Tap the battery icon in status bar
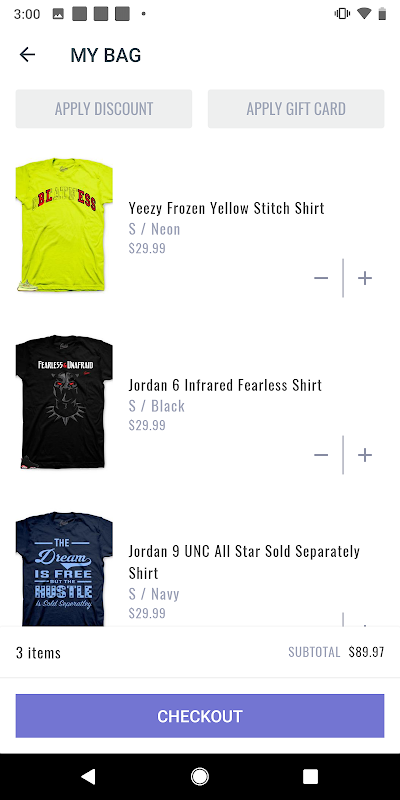The image size is (400, 800). pyautogui.click(x=382, y=14)
